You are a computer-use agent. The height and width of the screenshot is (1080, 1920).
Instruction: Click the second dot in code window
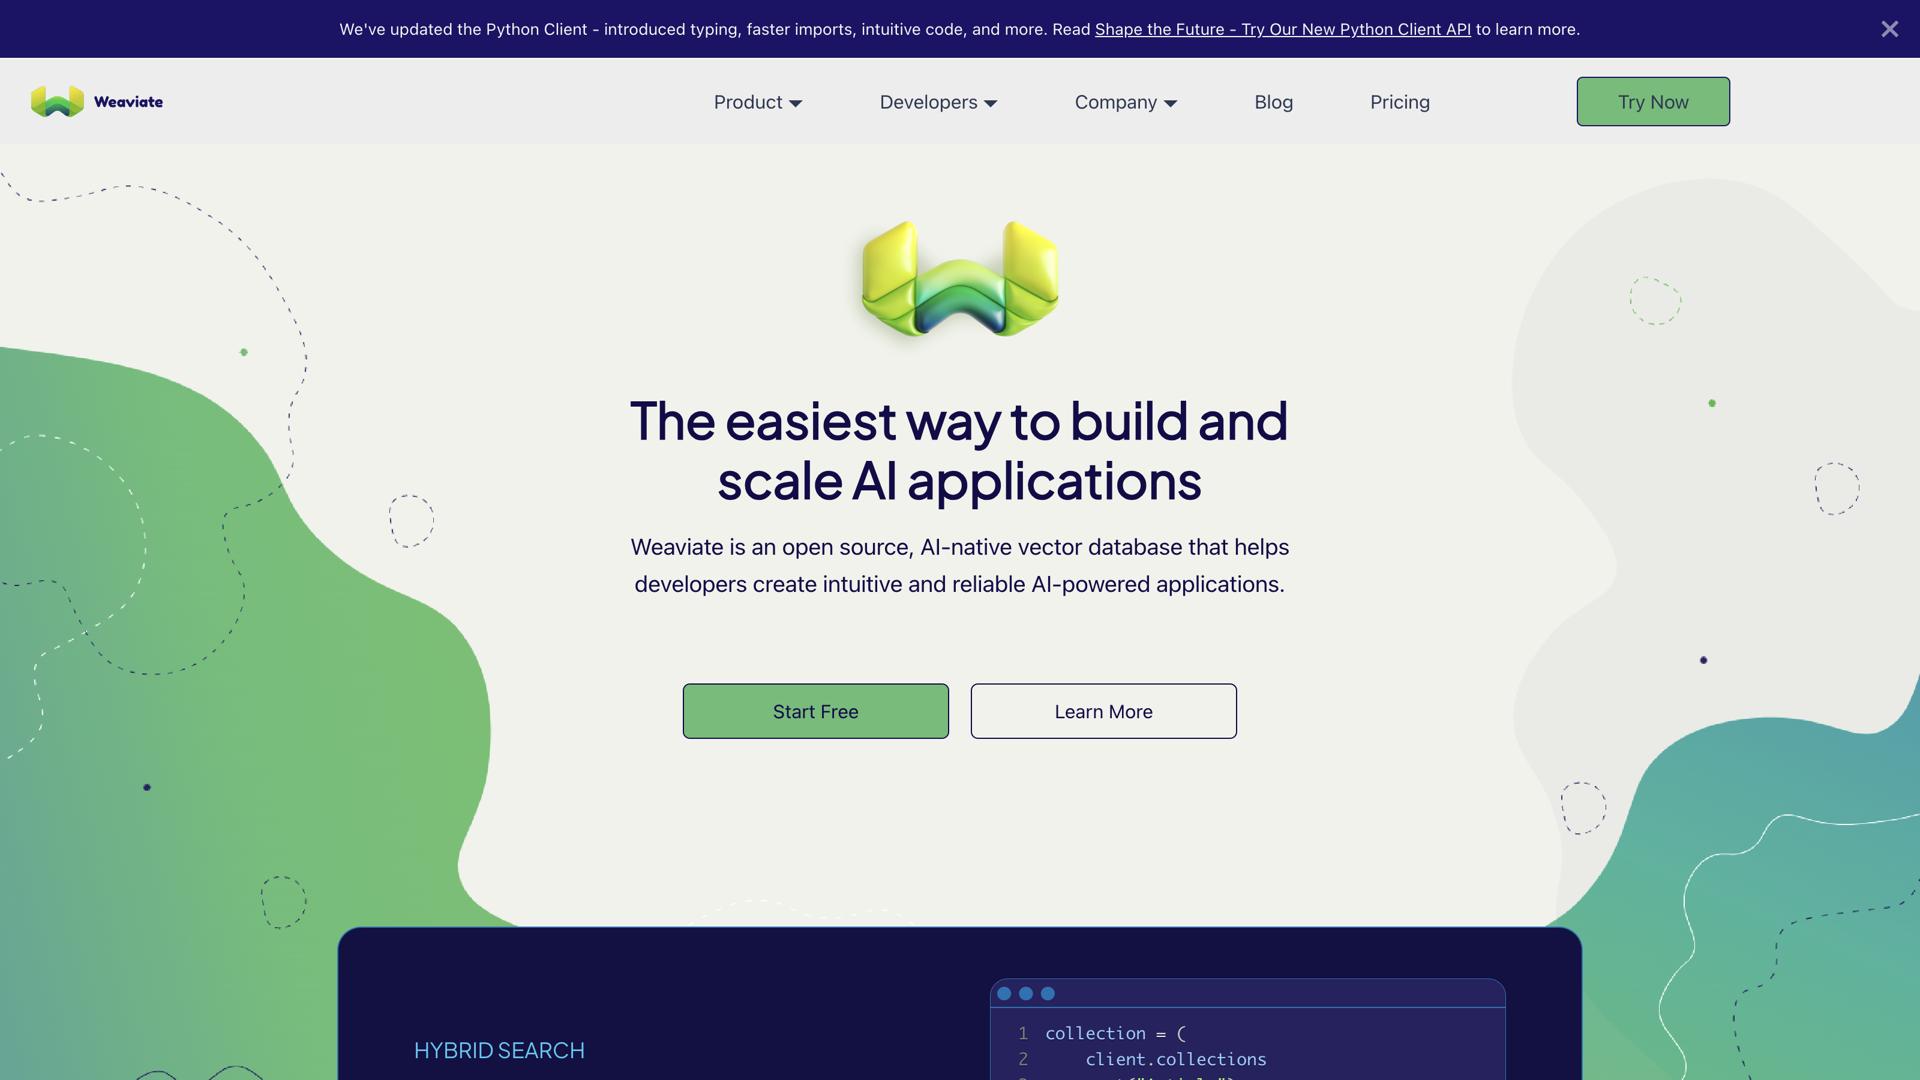coord(1026,993)
